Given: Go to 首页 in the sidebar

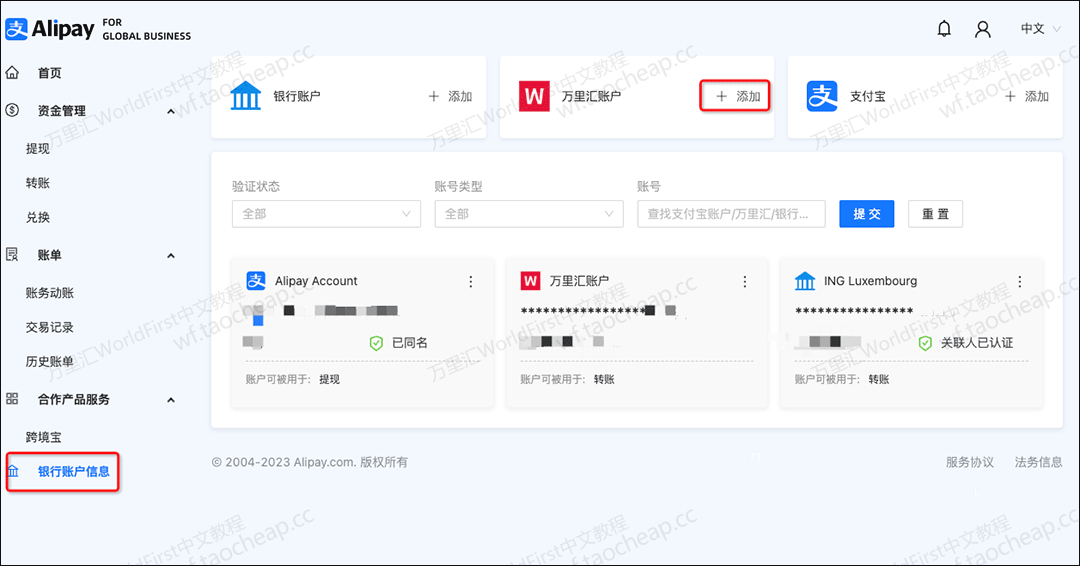Looking at the screenshot, I should click(50, 73).
